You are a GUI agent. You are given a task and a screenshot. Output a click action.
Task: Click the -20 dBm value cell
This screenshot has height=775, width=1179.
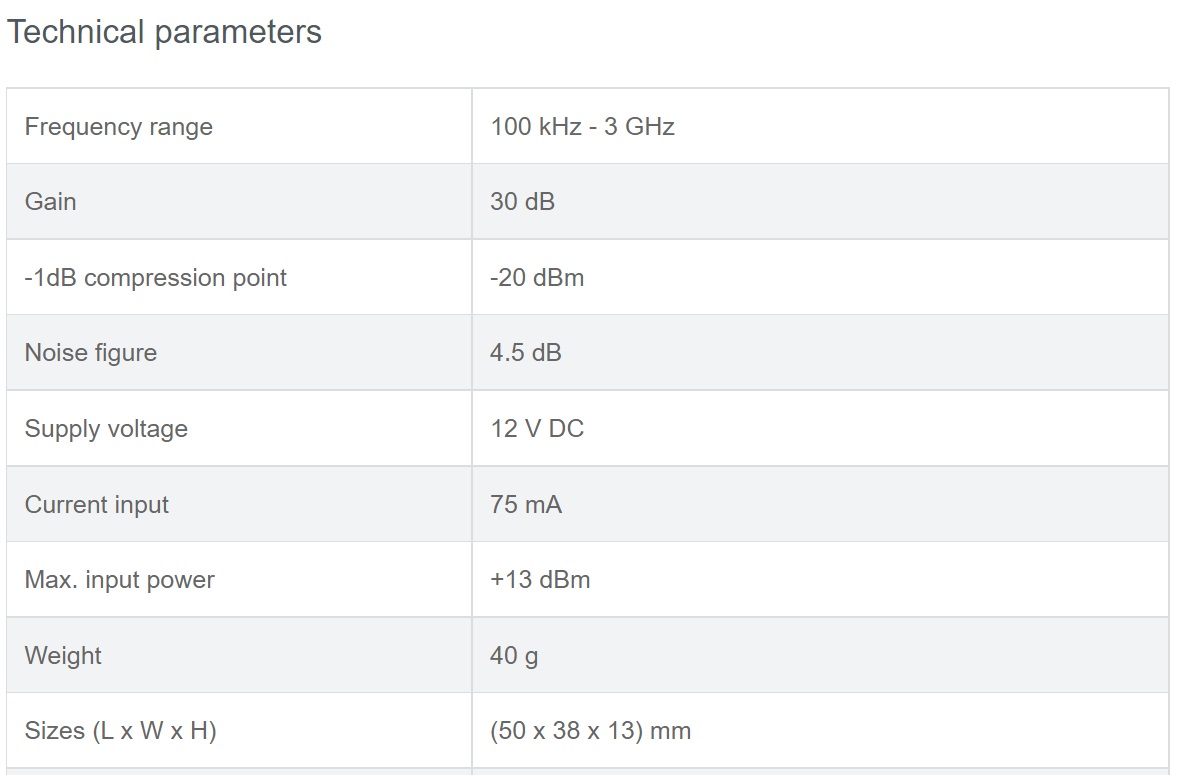(820, 277)
